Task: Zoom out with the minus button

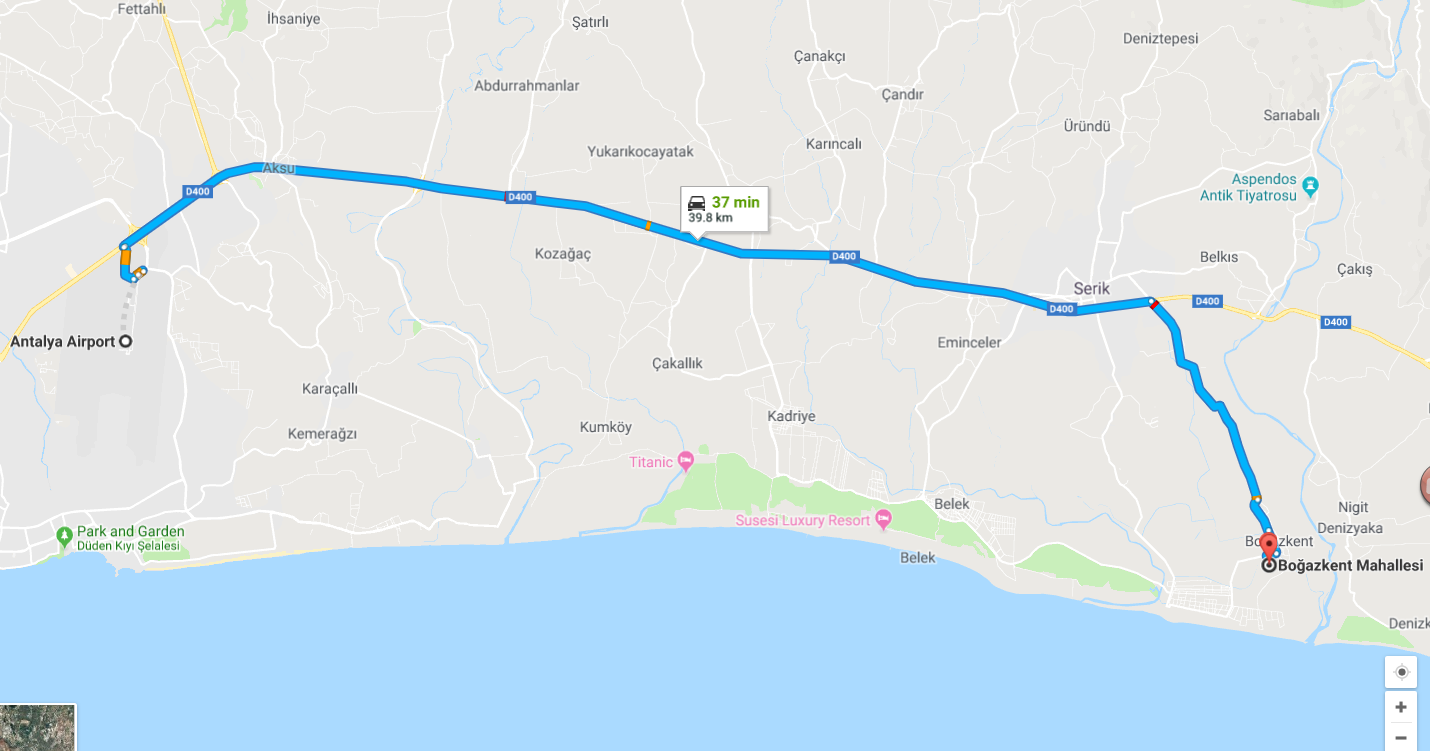Action: (x=1401, y=738)
